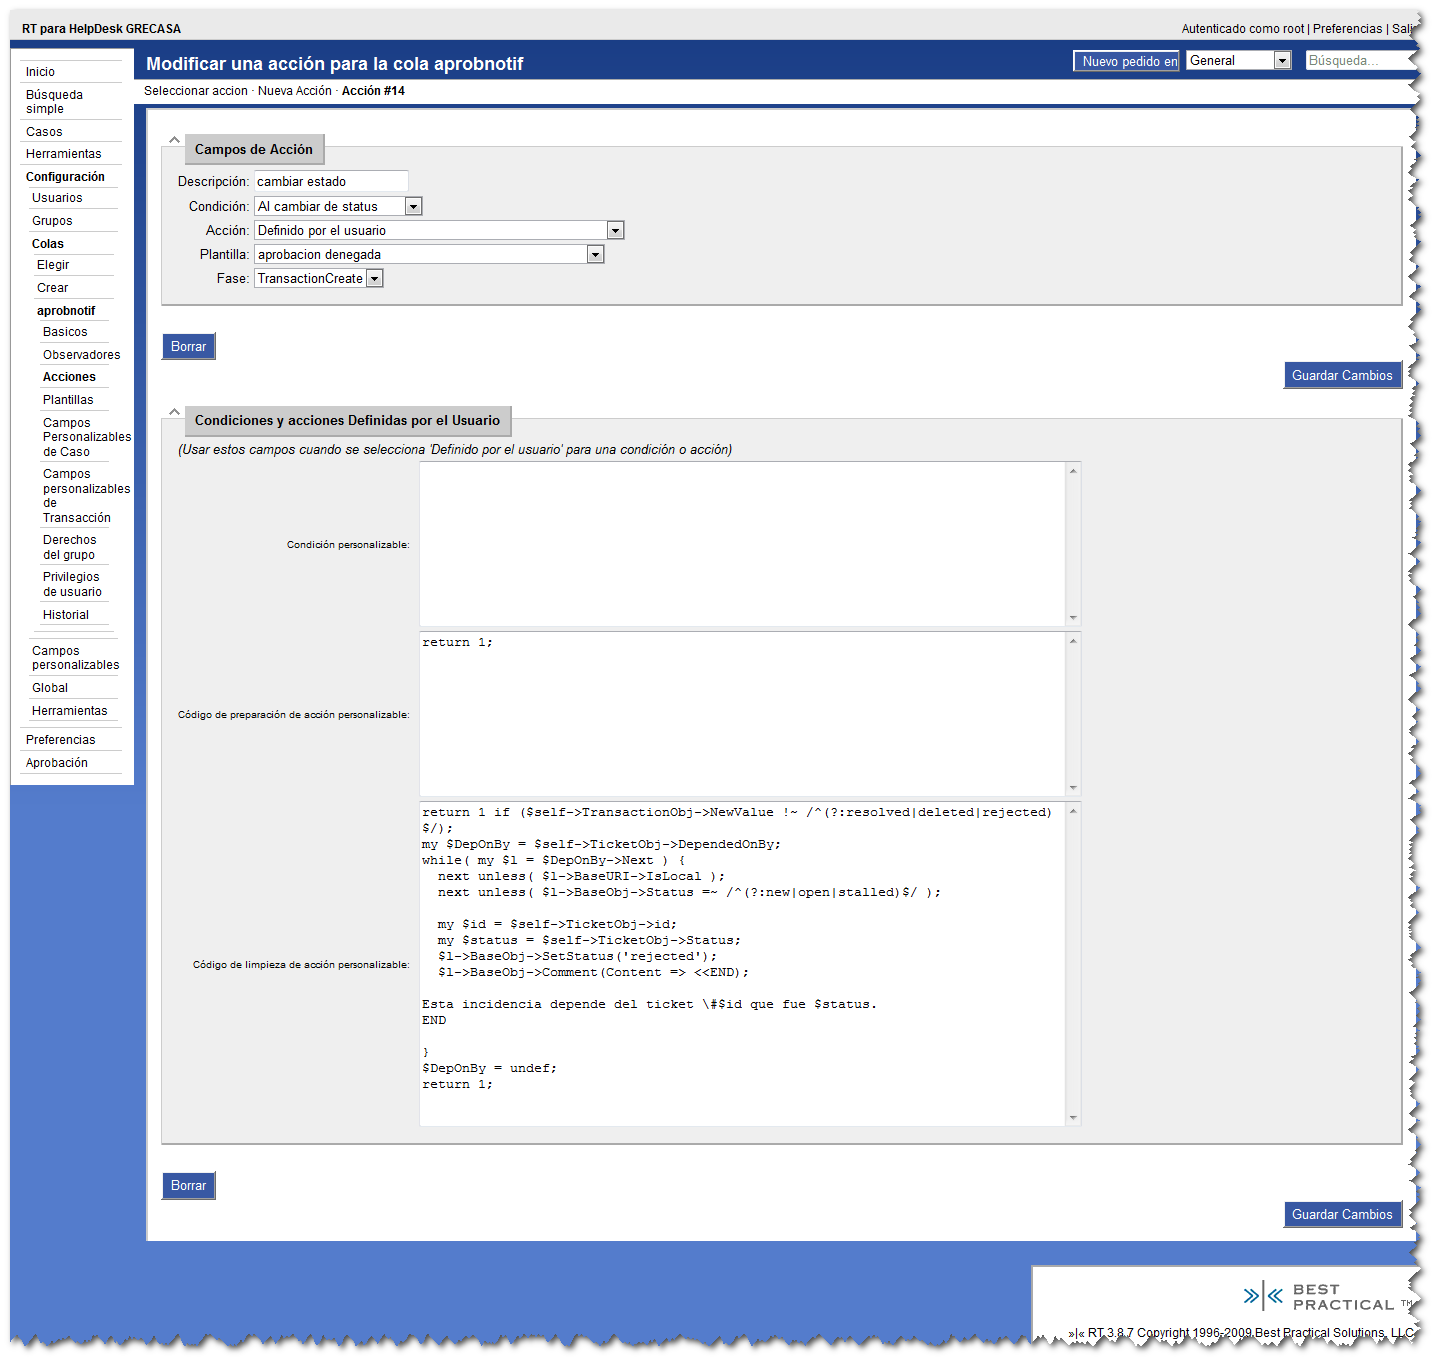Image resolution: width=1438 pixels, height=1363 pixels.
Task: Click in the Descripción text field
Action: [330, 181]
